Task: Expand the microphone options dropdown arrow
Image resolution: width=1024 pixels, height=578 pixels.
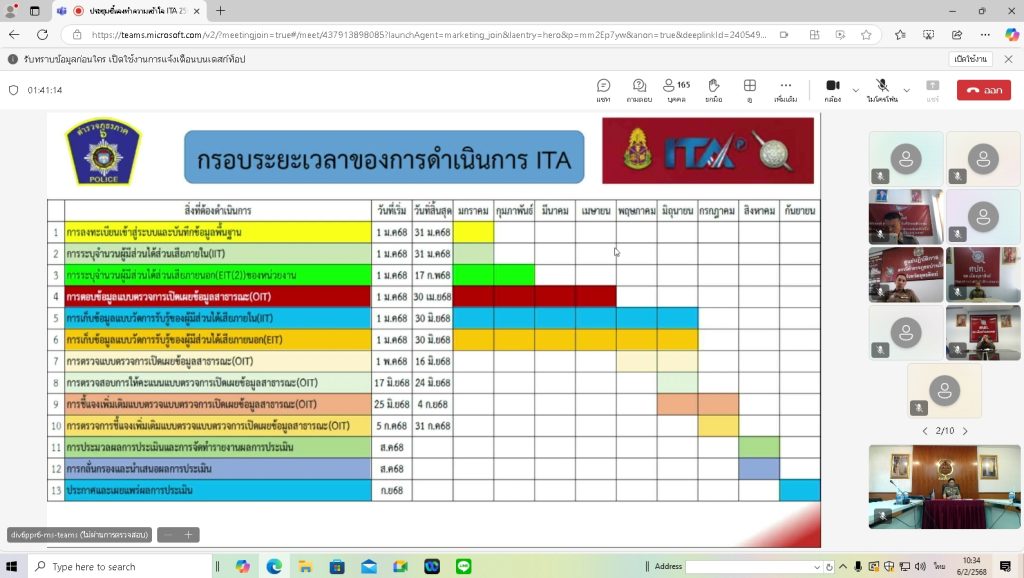Action: tap(907, 90)
